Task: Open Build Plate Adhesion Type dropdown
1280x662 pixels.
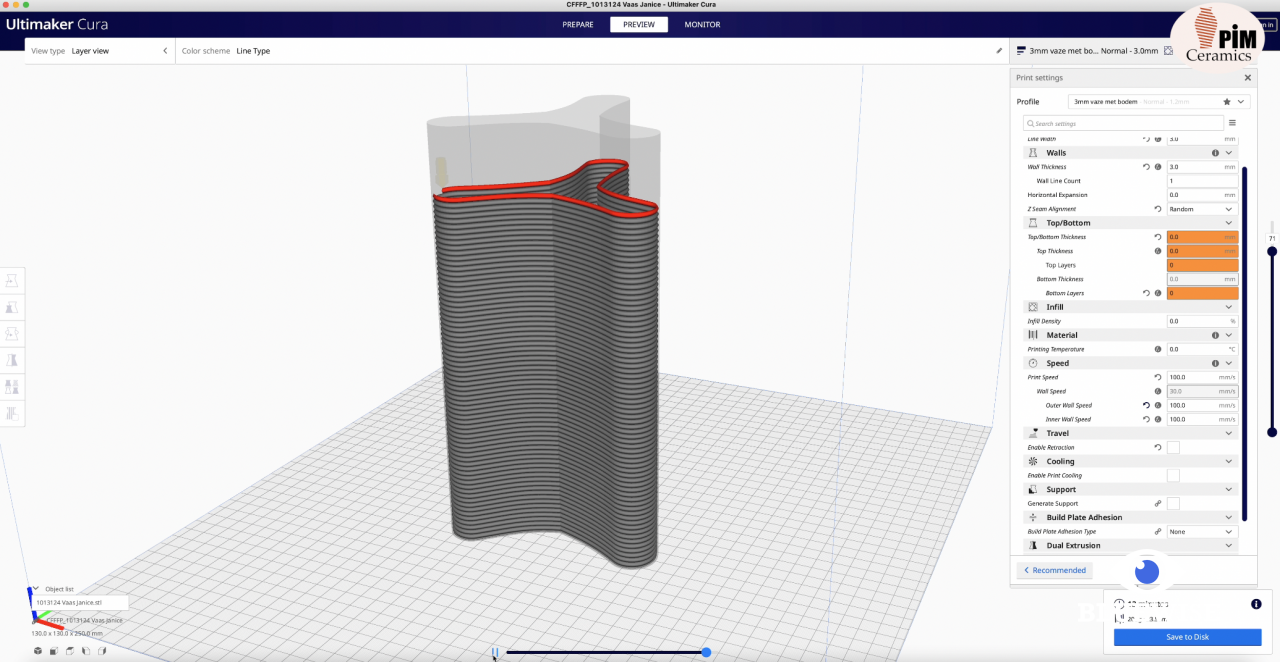Action: click(x=1202, y=531)
